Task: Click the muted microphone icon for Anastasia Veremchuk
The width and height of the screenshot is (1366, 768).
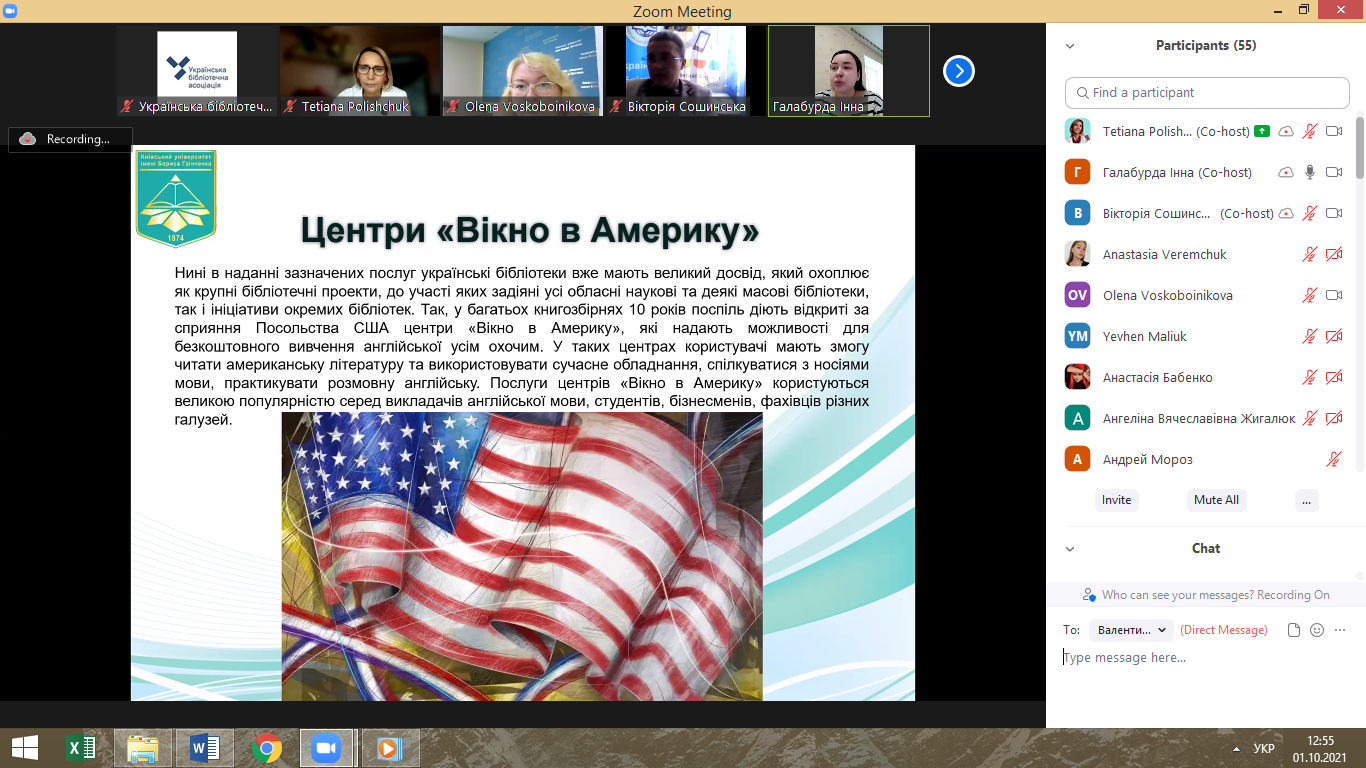Action: pos(1309,255)
